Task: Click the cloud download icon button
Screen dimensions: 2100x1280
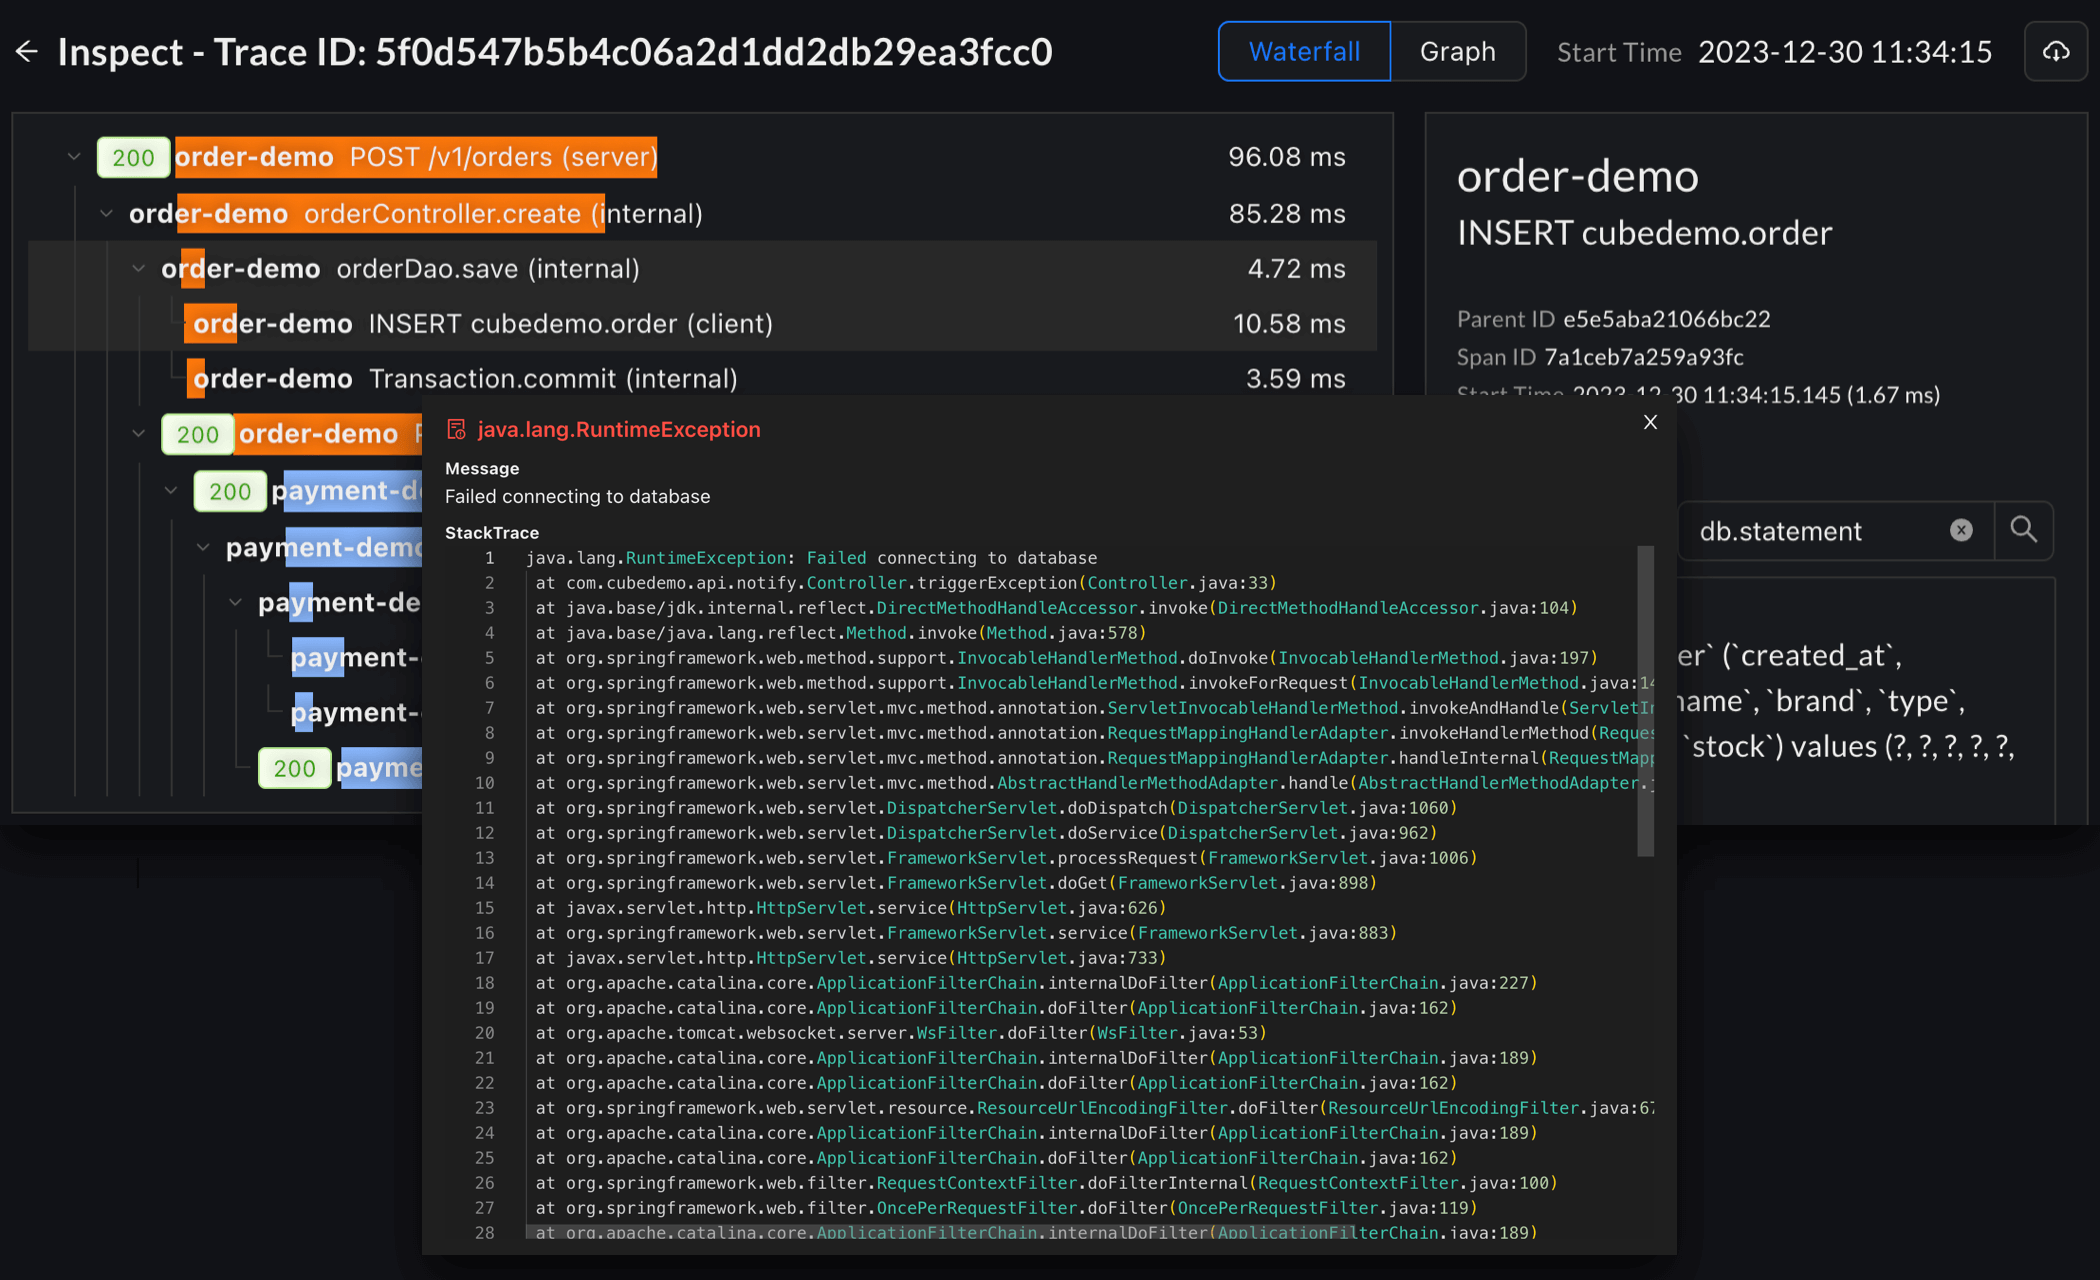Action: 2056,52
